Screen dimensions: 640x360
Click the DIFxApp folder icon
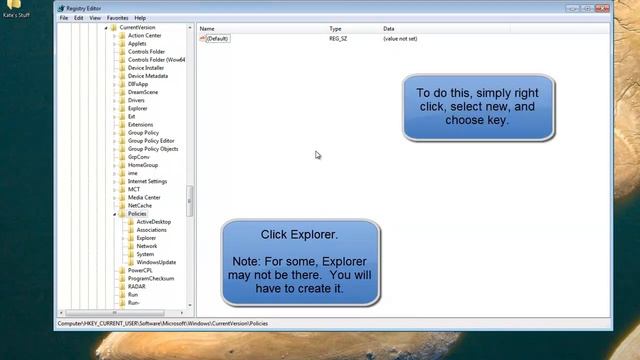122,84
